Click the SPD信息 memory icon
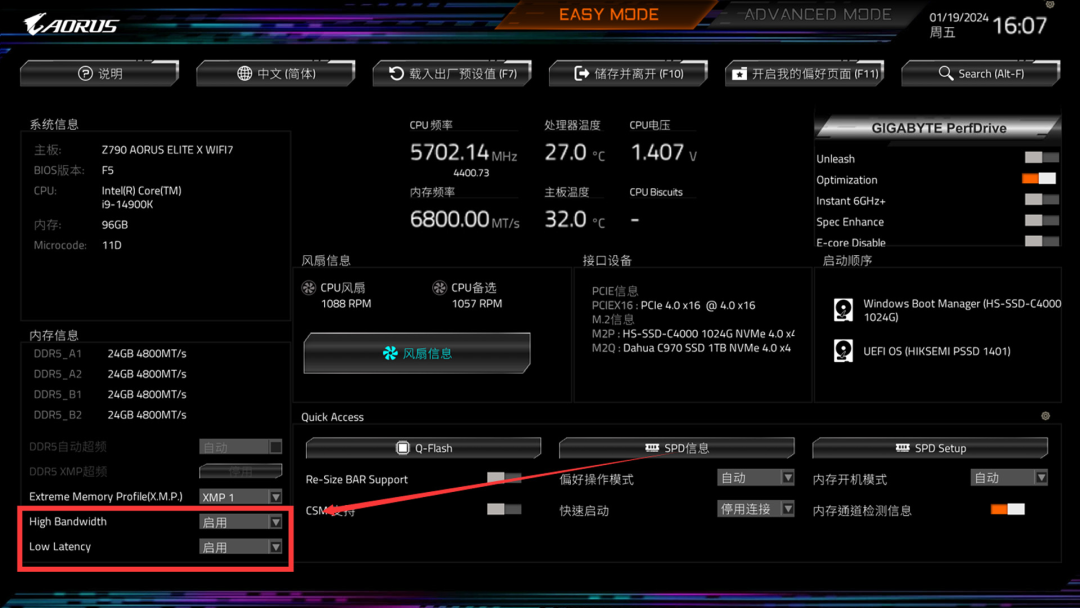The width and height of the screenshot is (1080, 608). 652,448
